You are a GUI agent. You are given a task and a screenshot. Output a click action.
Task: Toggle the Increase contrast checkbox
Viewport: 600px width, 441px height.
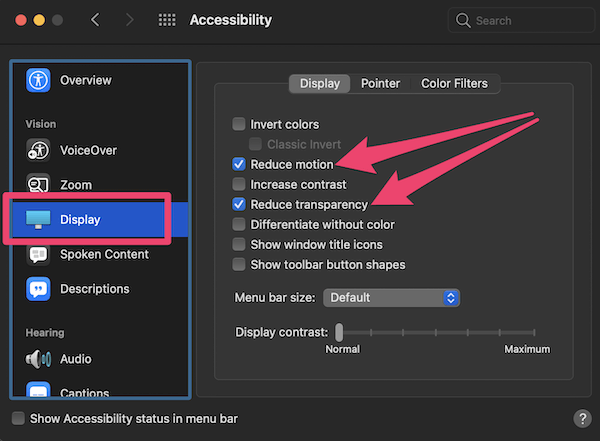coord(239,184)
